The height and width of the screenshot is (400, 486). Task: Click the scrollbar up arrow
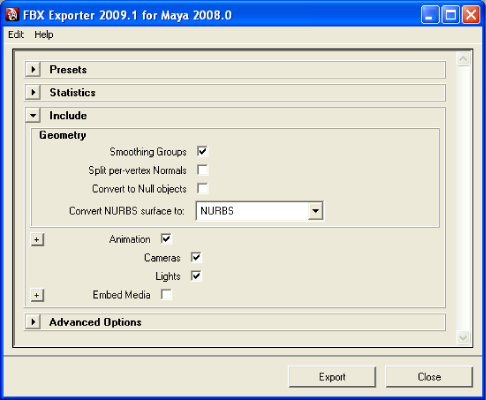pyautogui.click(x=463, y=59)
